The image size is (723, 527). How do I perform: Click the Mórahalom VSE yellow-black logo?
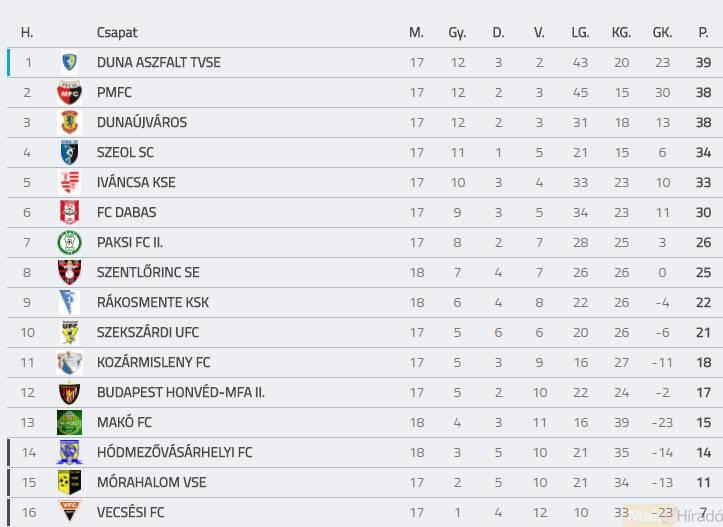(69, 482)
